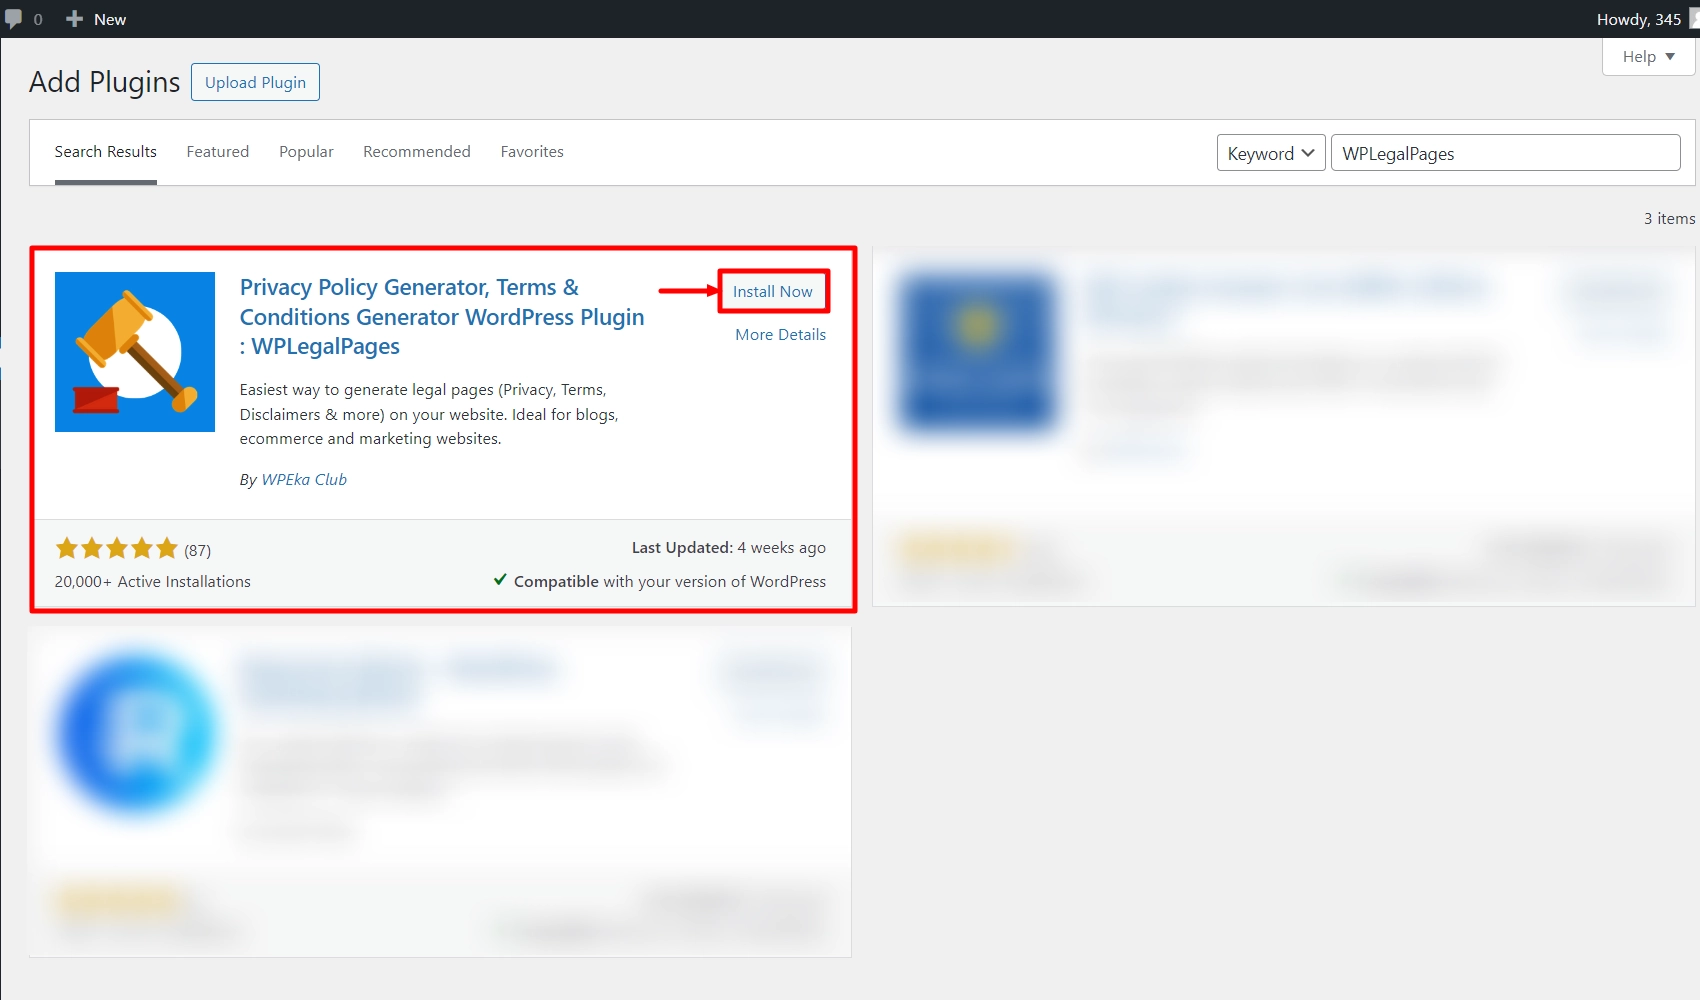Open More Details for WPLegalPages

coord(780,334)
